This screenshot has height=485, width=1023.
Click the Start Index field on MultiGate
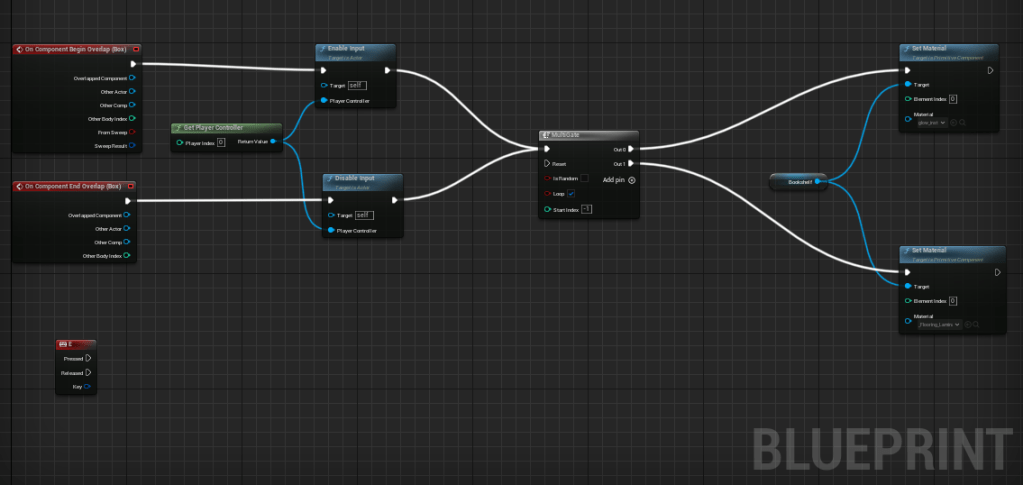tap(586, 209)
